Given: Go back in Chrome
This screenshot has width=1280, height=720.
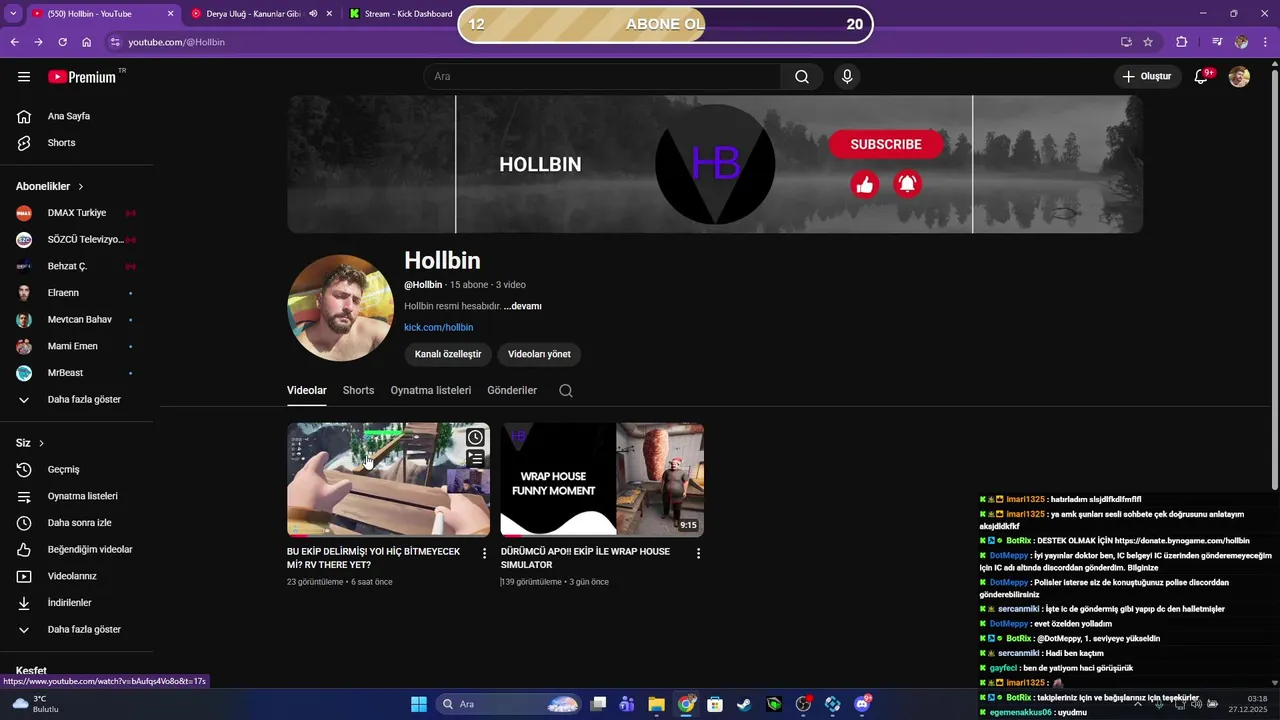Looking at the screenshot, I should 14,42.
